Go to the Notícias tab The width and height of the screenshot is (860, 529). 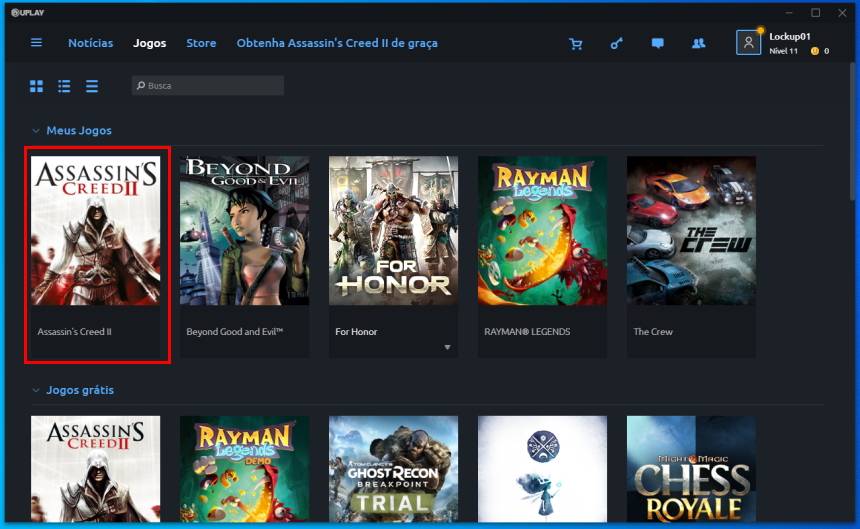tap(90, 43)
